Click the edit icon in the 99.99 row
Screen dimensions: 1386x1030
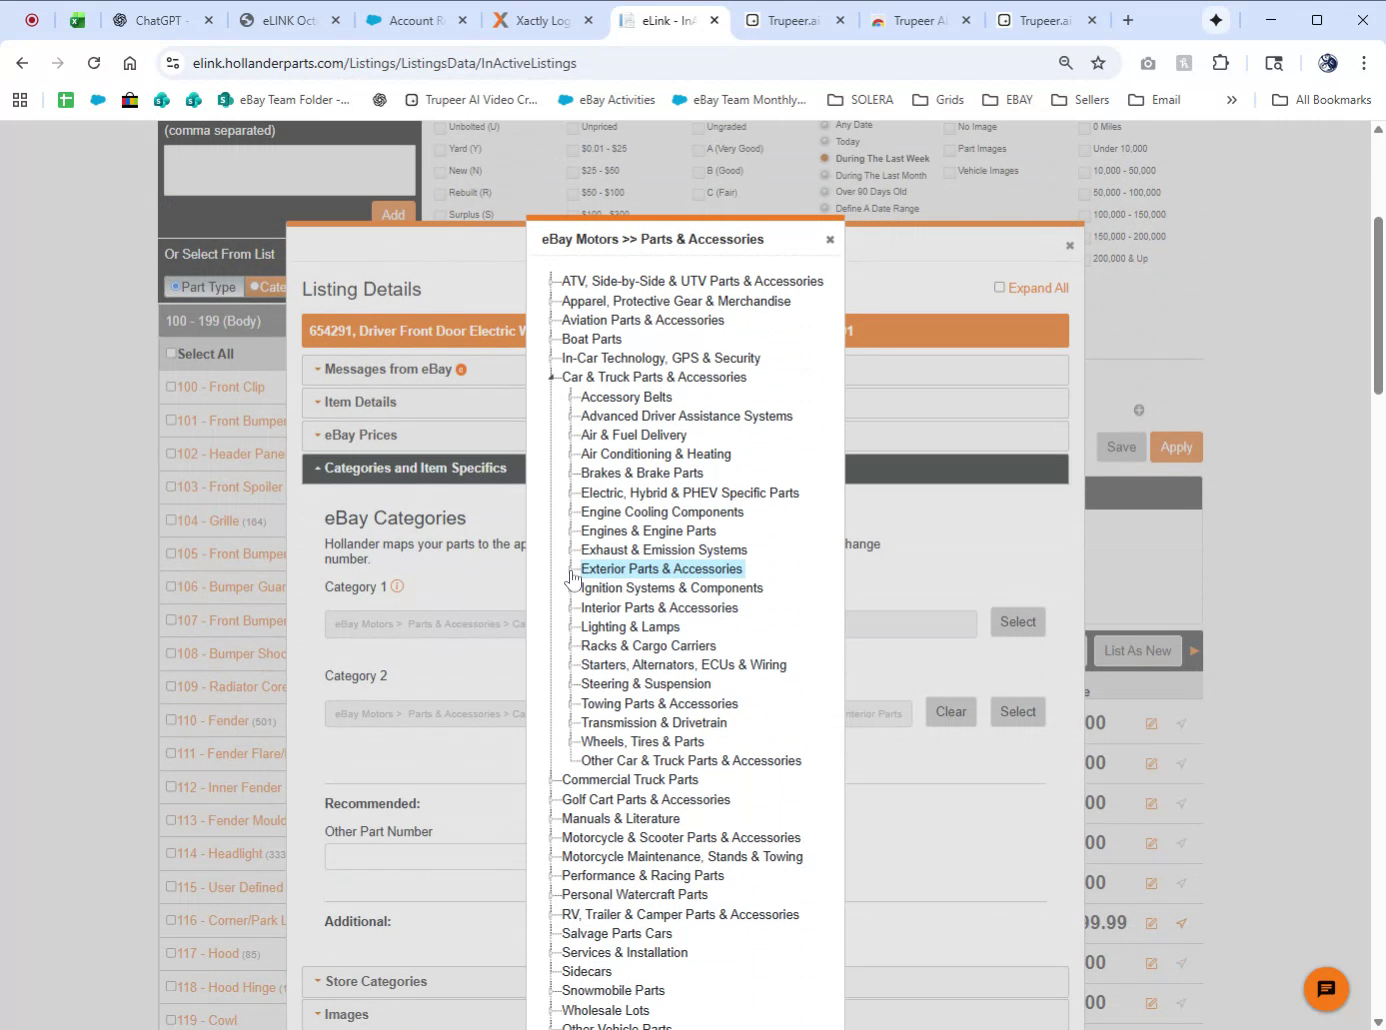point(1151,923)
